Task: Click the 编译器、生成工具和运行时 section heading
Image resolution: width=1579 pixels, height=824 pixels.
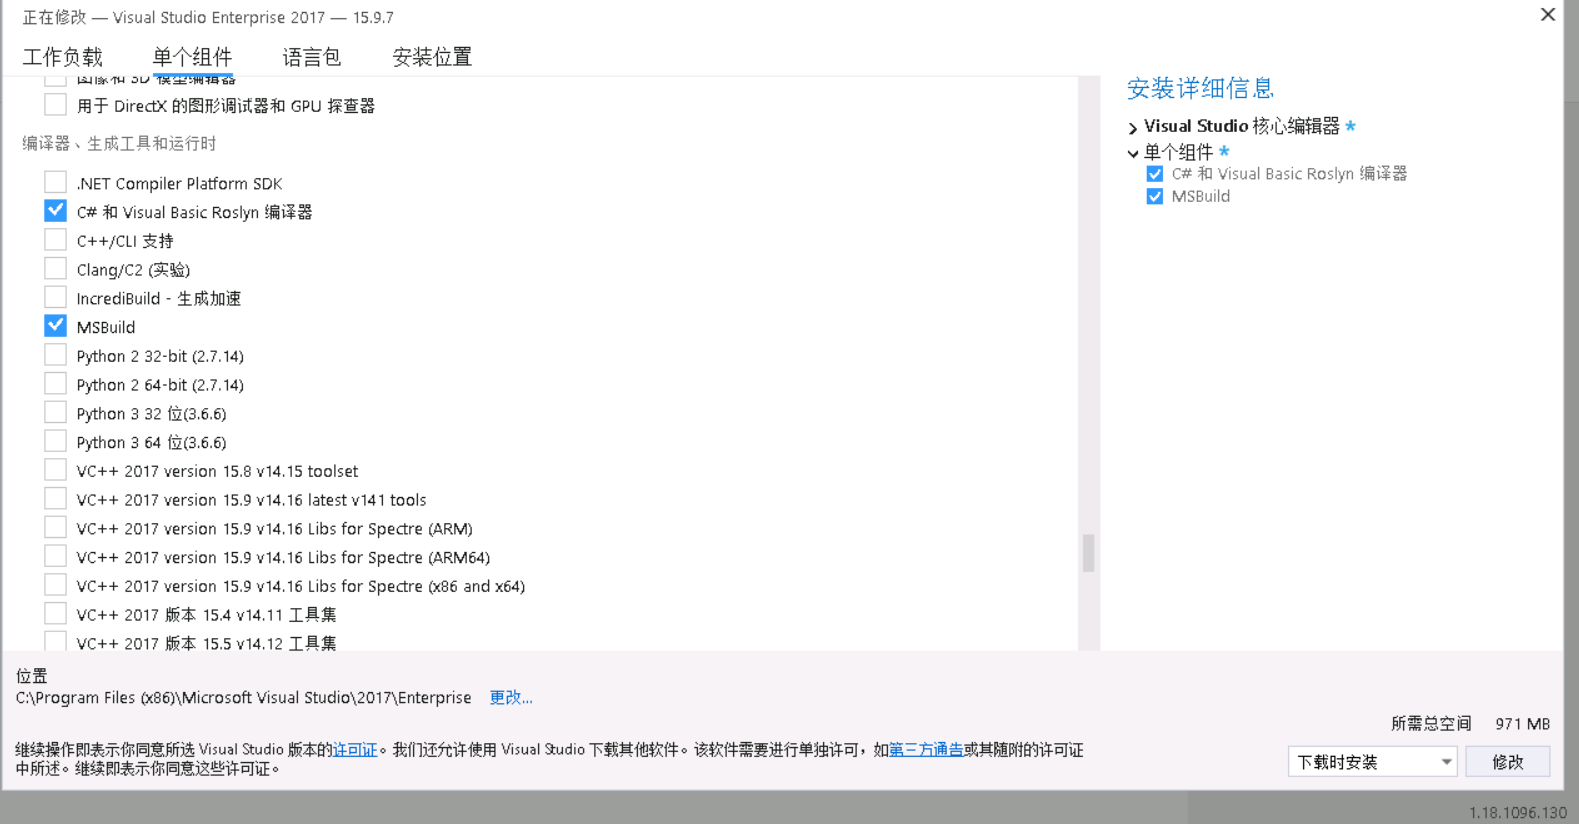Action: coord(119,144)
